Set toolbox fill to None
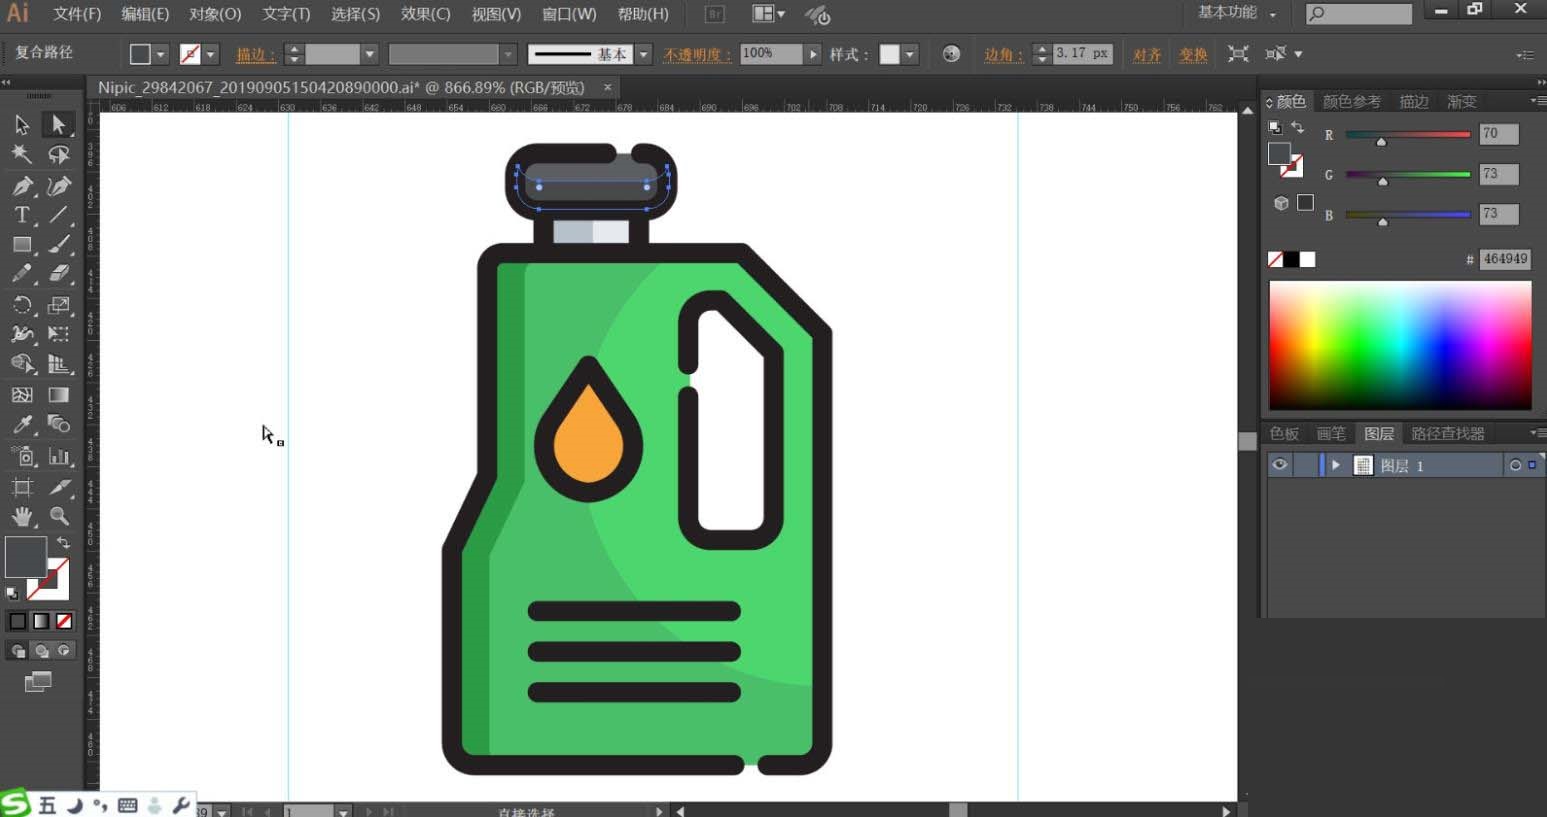The width and height of the screenshot is (1547, 817). 64,621
